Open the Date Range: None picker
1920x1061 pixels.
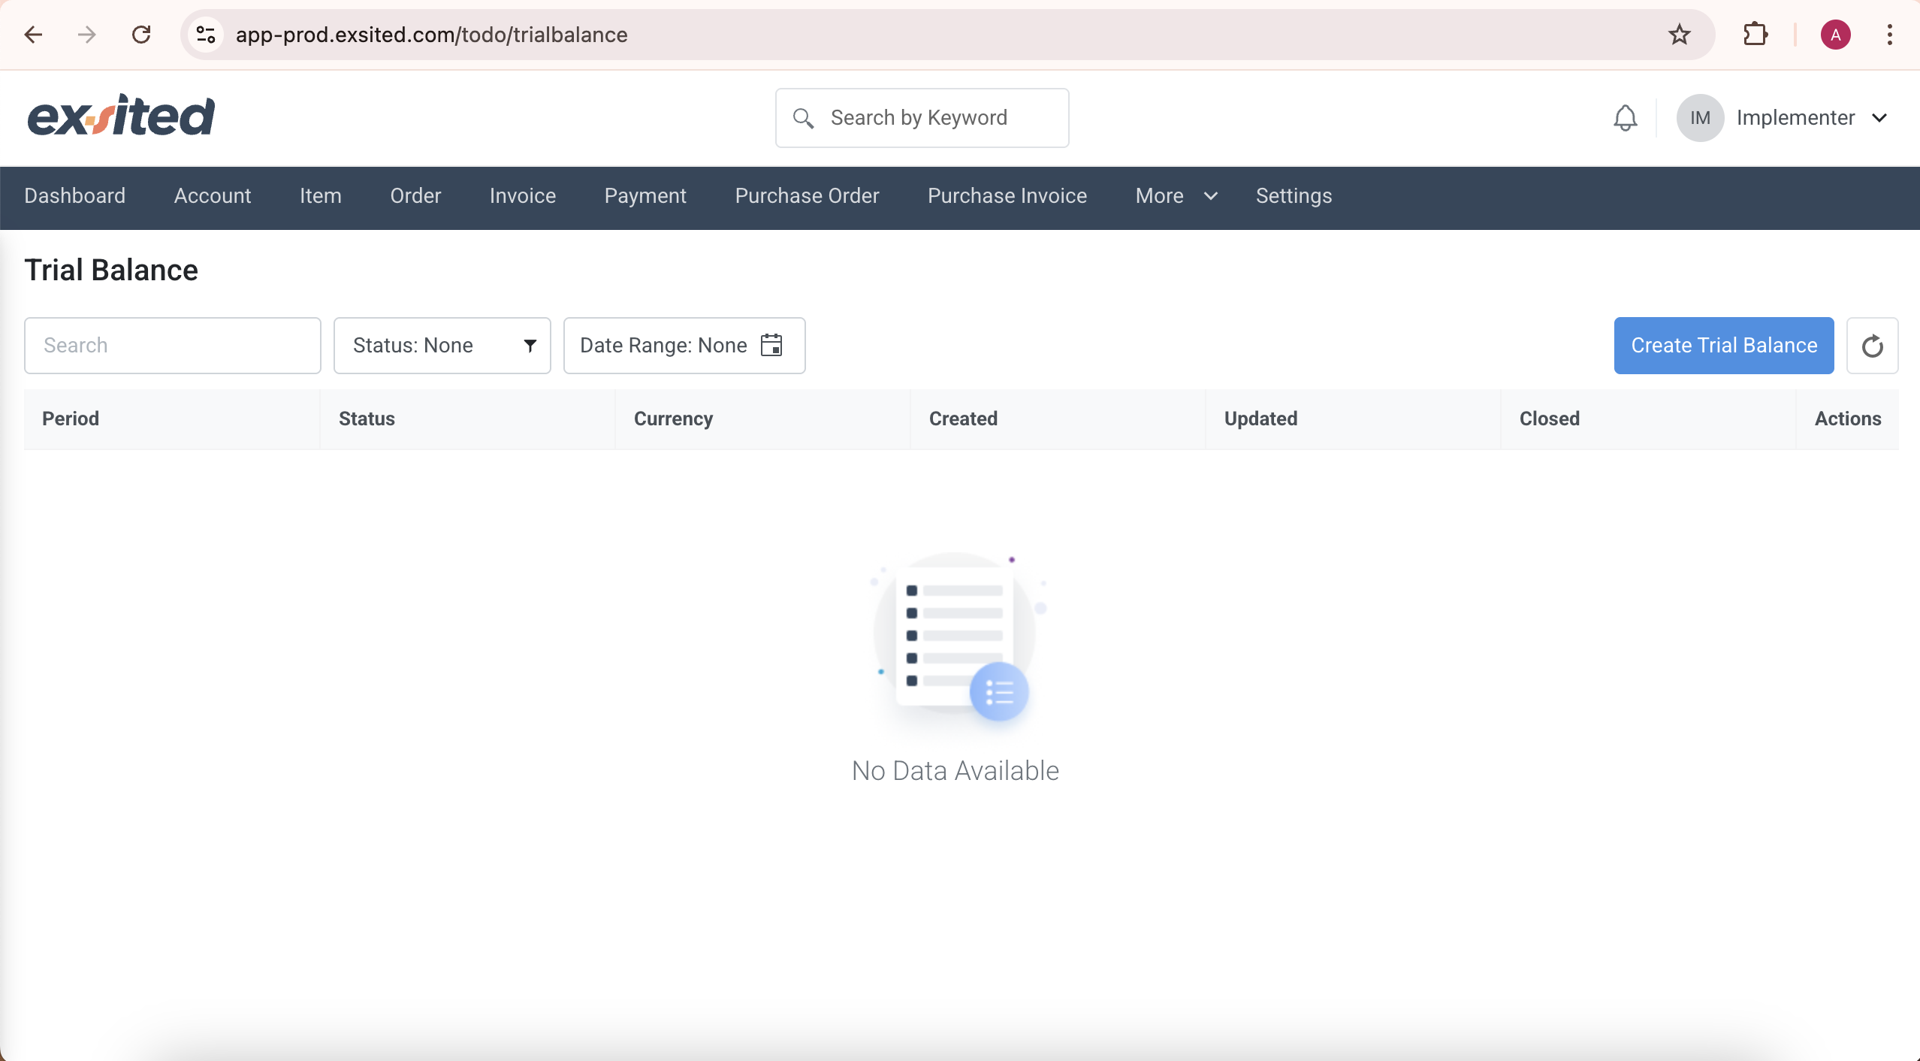(684, 346)
